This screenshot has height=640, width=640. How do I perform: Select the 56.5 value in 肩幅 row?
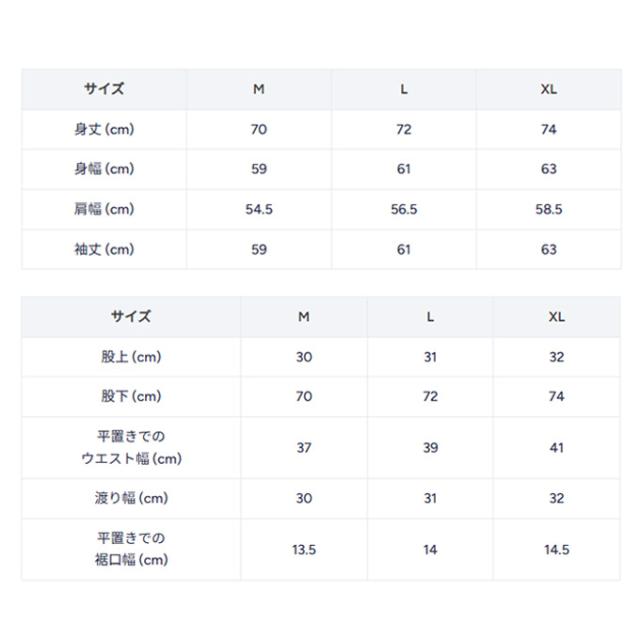pos(404,209)
